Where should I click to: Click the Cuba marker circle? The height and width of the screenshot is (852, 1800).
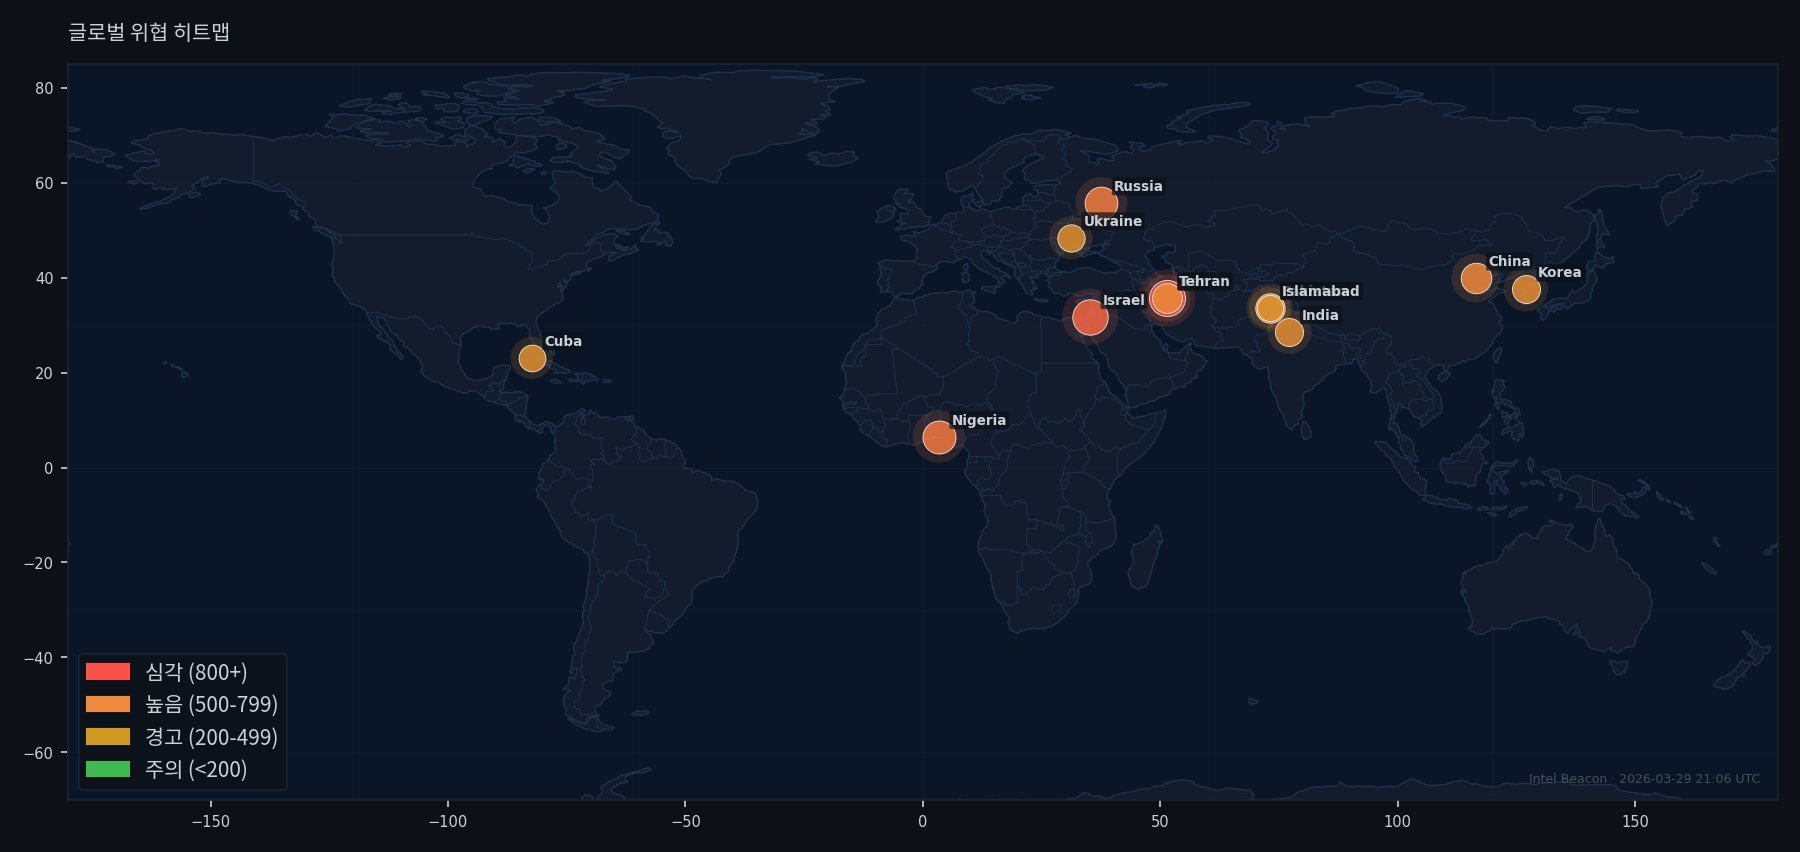click(532, 358)
